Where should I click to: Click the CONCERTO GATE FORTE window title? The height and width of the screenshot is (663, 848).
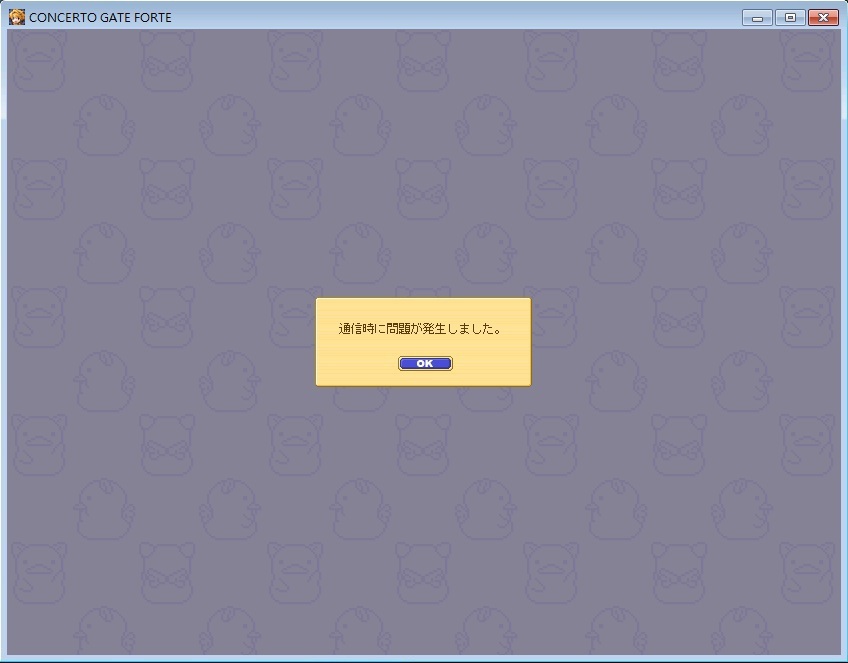click(101, 18)
